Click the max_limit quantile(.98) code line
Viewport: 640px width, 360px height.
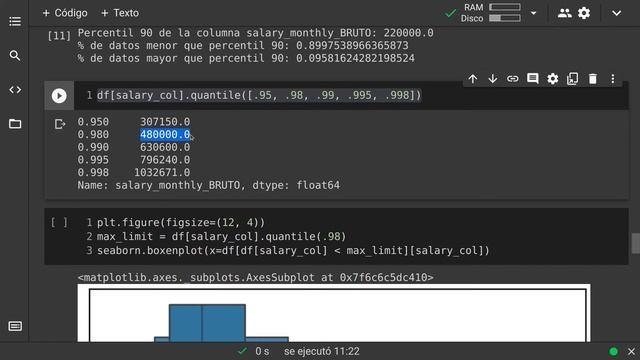point(221,237)
